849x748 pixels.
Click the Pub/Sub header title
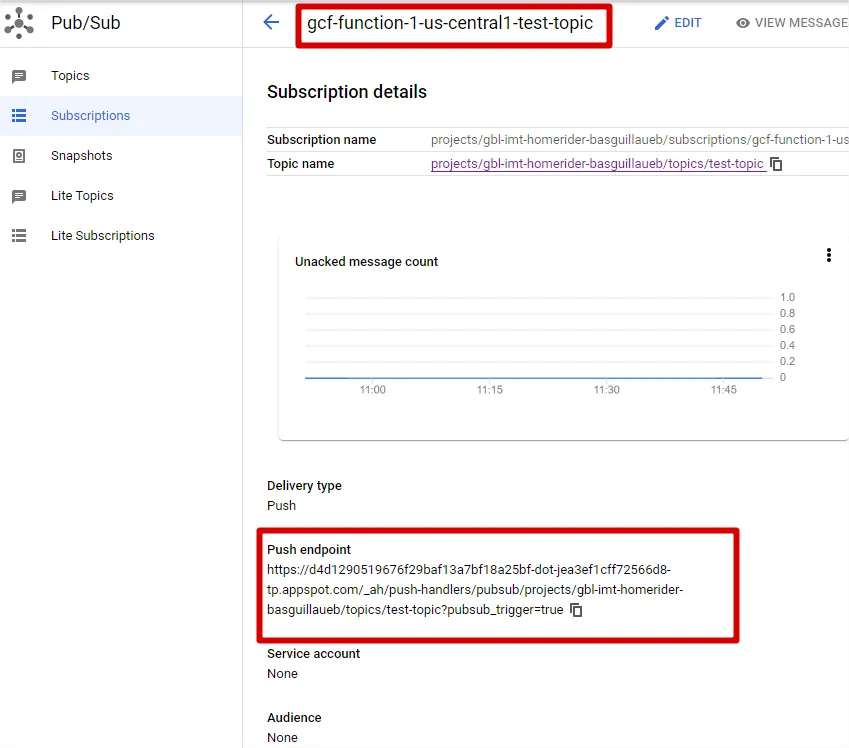pyautogui.click(x=86, y=23)
